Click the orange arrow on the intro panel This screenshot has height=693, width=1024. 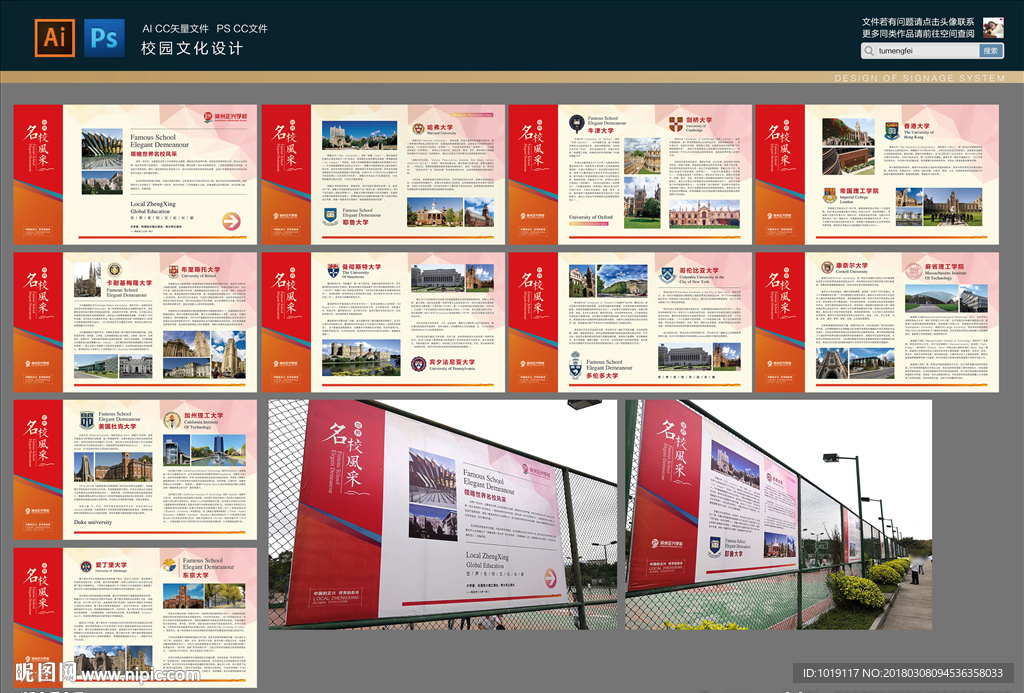pyautogui.click(x=231, y=221)
